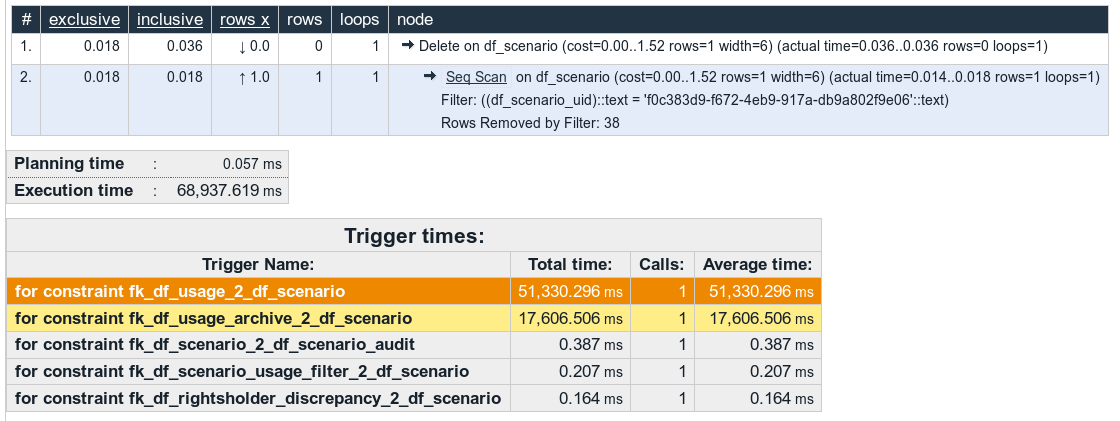This screenshot has width=1120, height=421.
Task: Click the fk_df_rightsholder_discrepancy_2_df_scenario trigger name
Action: click(258, 397)
